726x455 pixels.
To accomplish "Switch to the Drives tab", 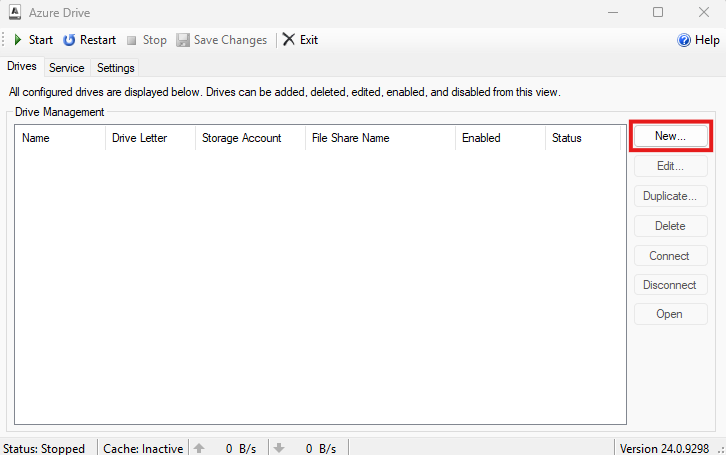I will pyautogui.click(x=22, y=66).
